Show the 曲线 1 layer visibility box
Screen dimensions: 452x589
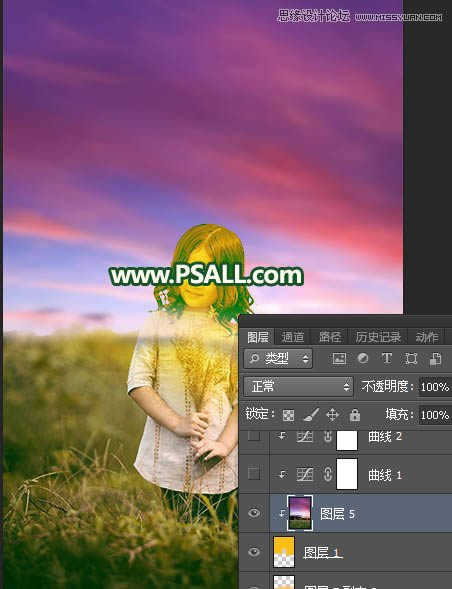[254, 474]
